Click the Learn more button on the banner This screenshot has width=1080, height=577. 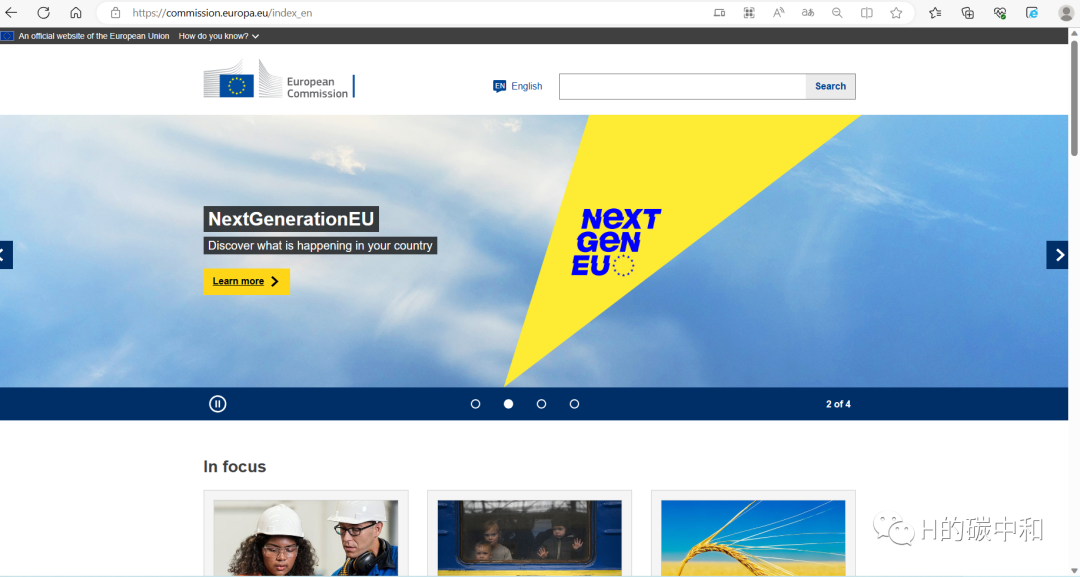coord(247,281)
